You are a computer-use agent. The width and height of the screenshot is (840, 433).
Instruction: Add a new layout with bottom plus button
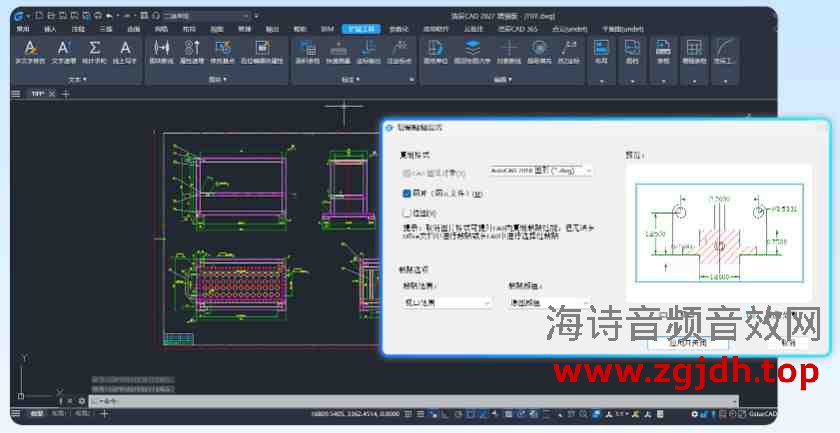coord(104,414)
